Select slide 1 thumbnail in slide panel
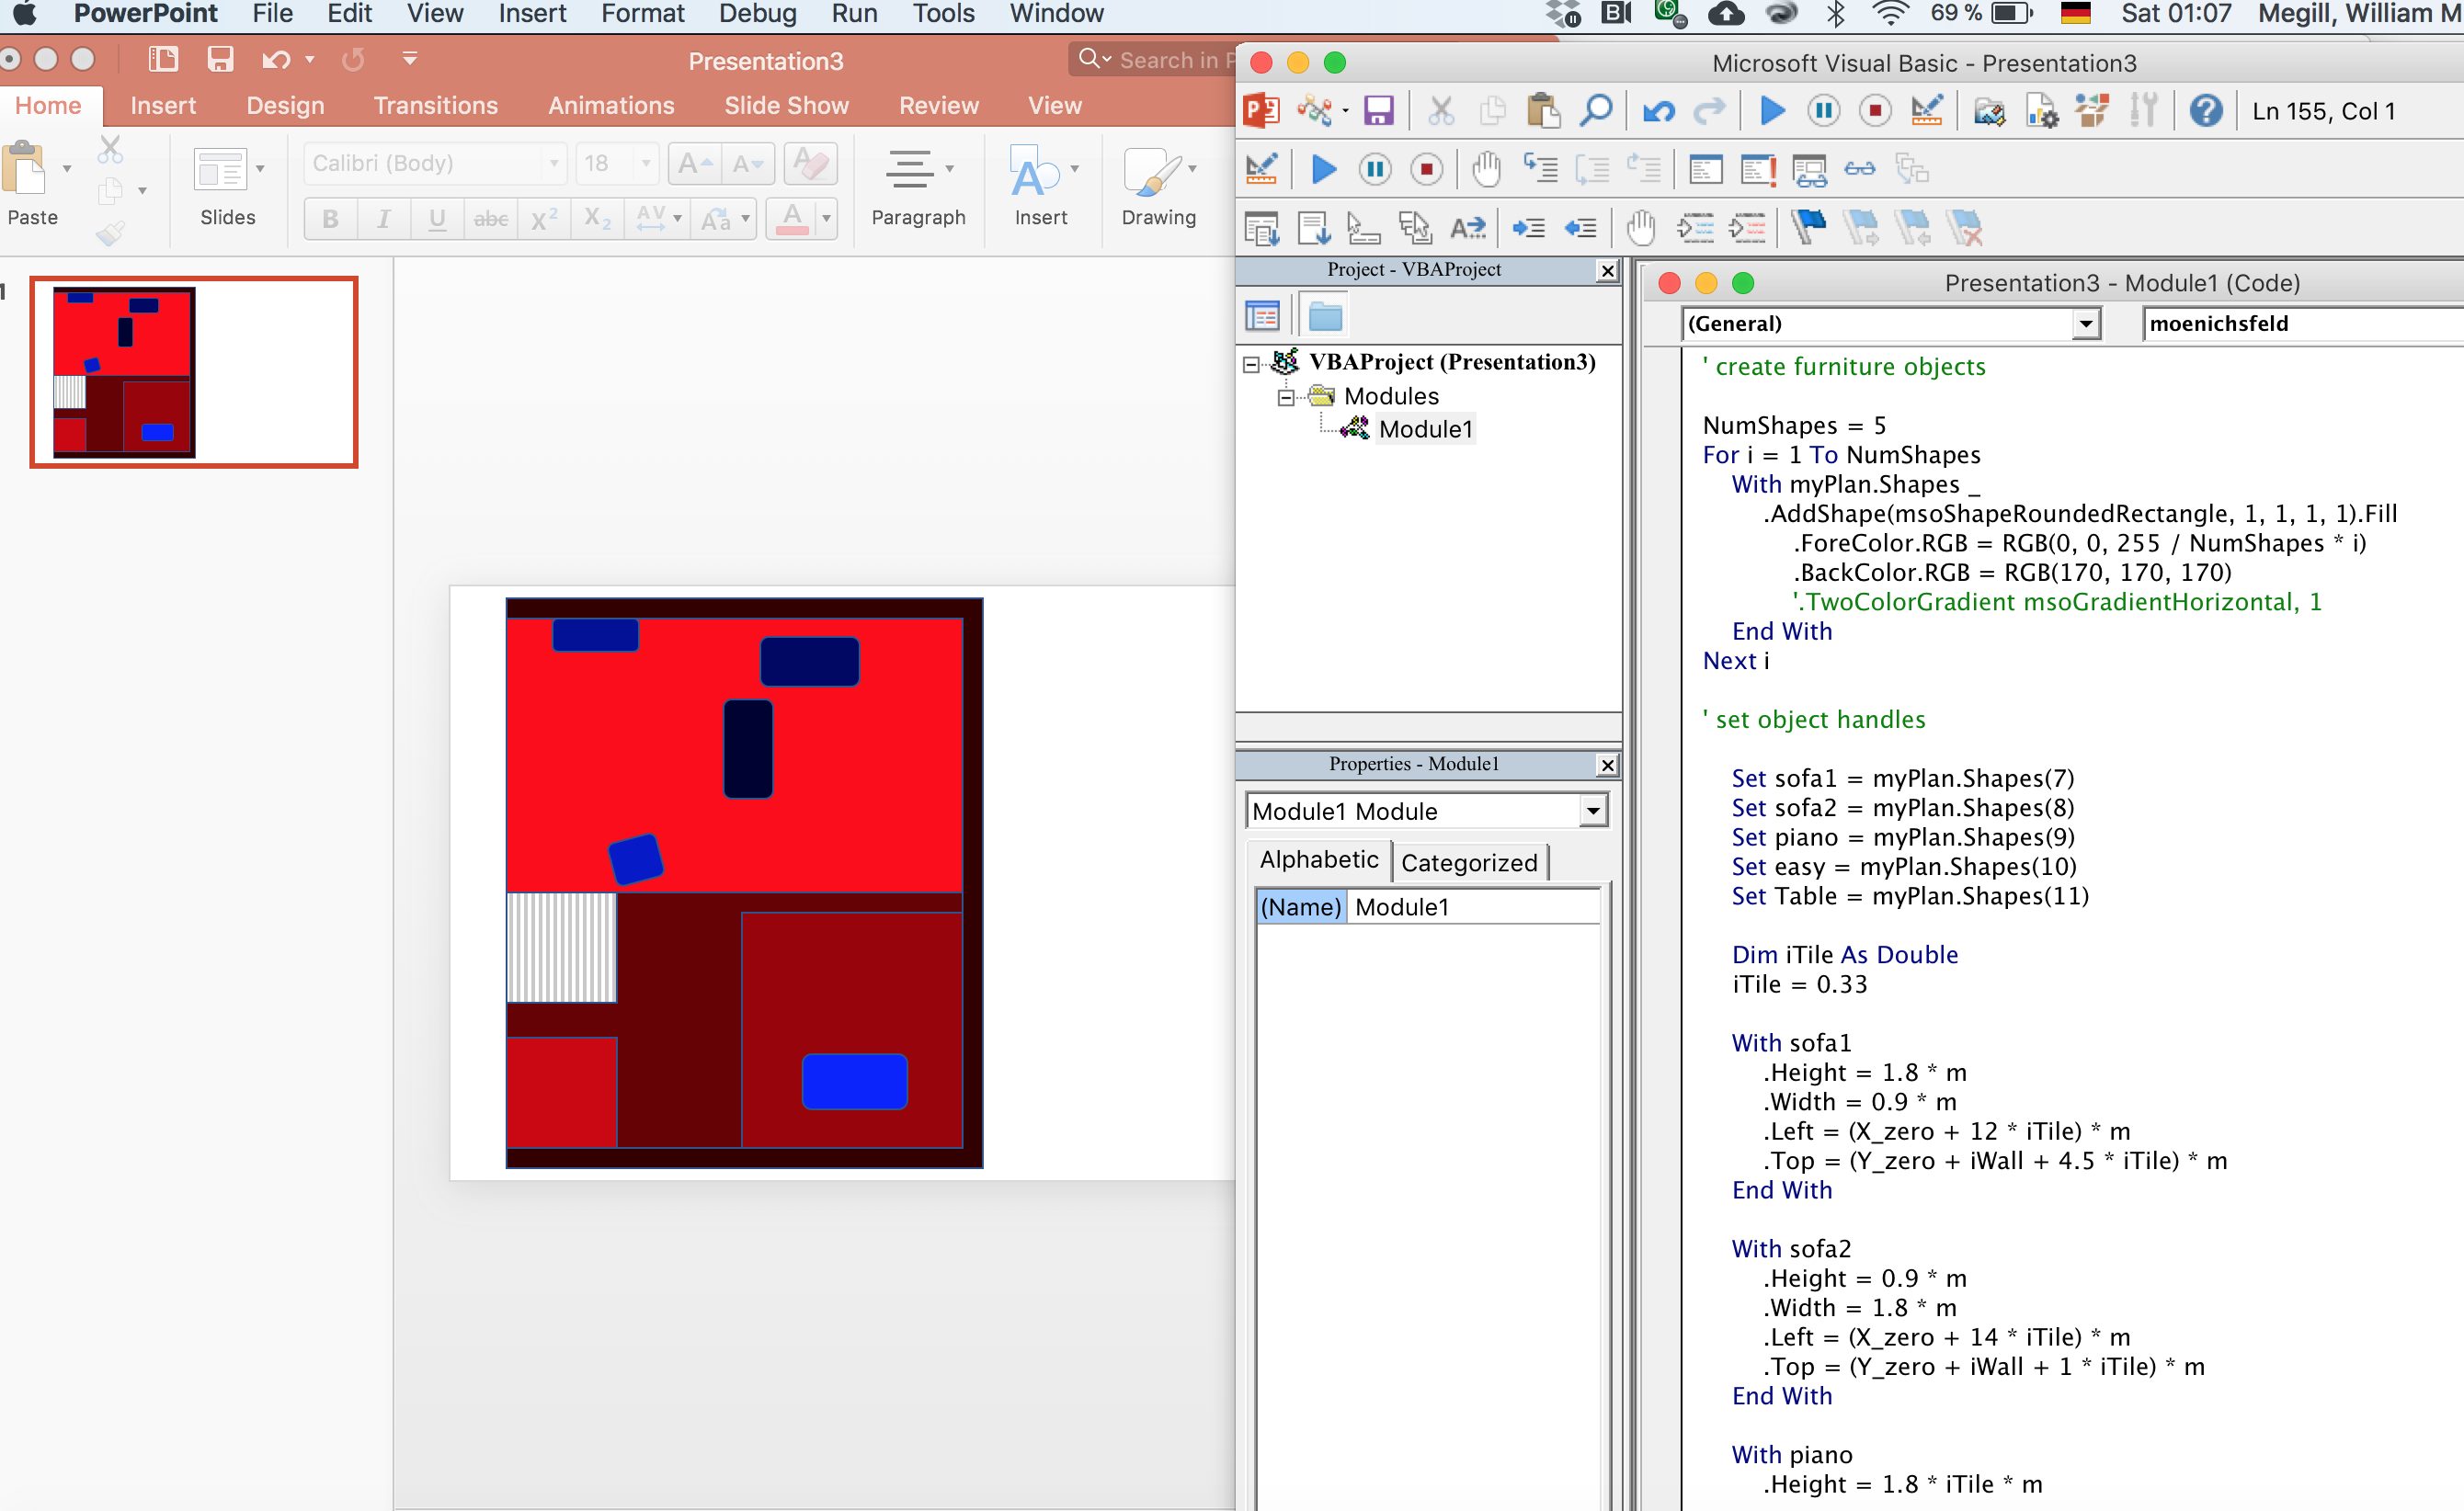Viewport: 2464px width, 1511px height. click(x=194, y=372)
